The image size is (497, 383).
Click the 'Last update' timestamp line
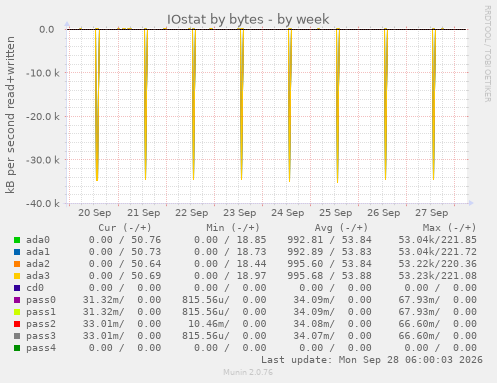372,360
